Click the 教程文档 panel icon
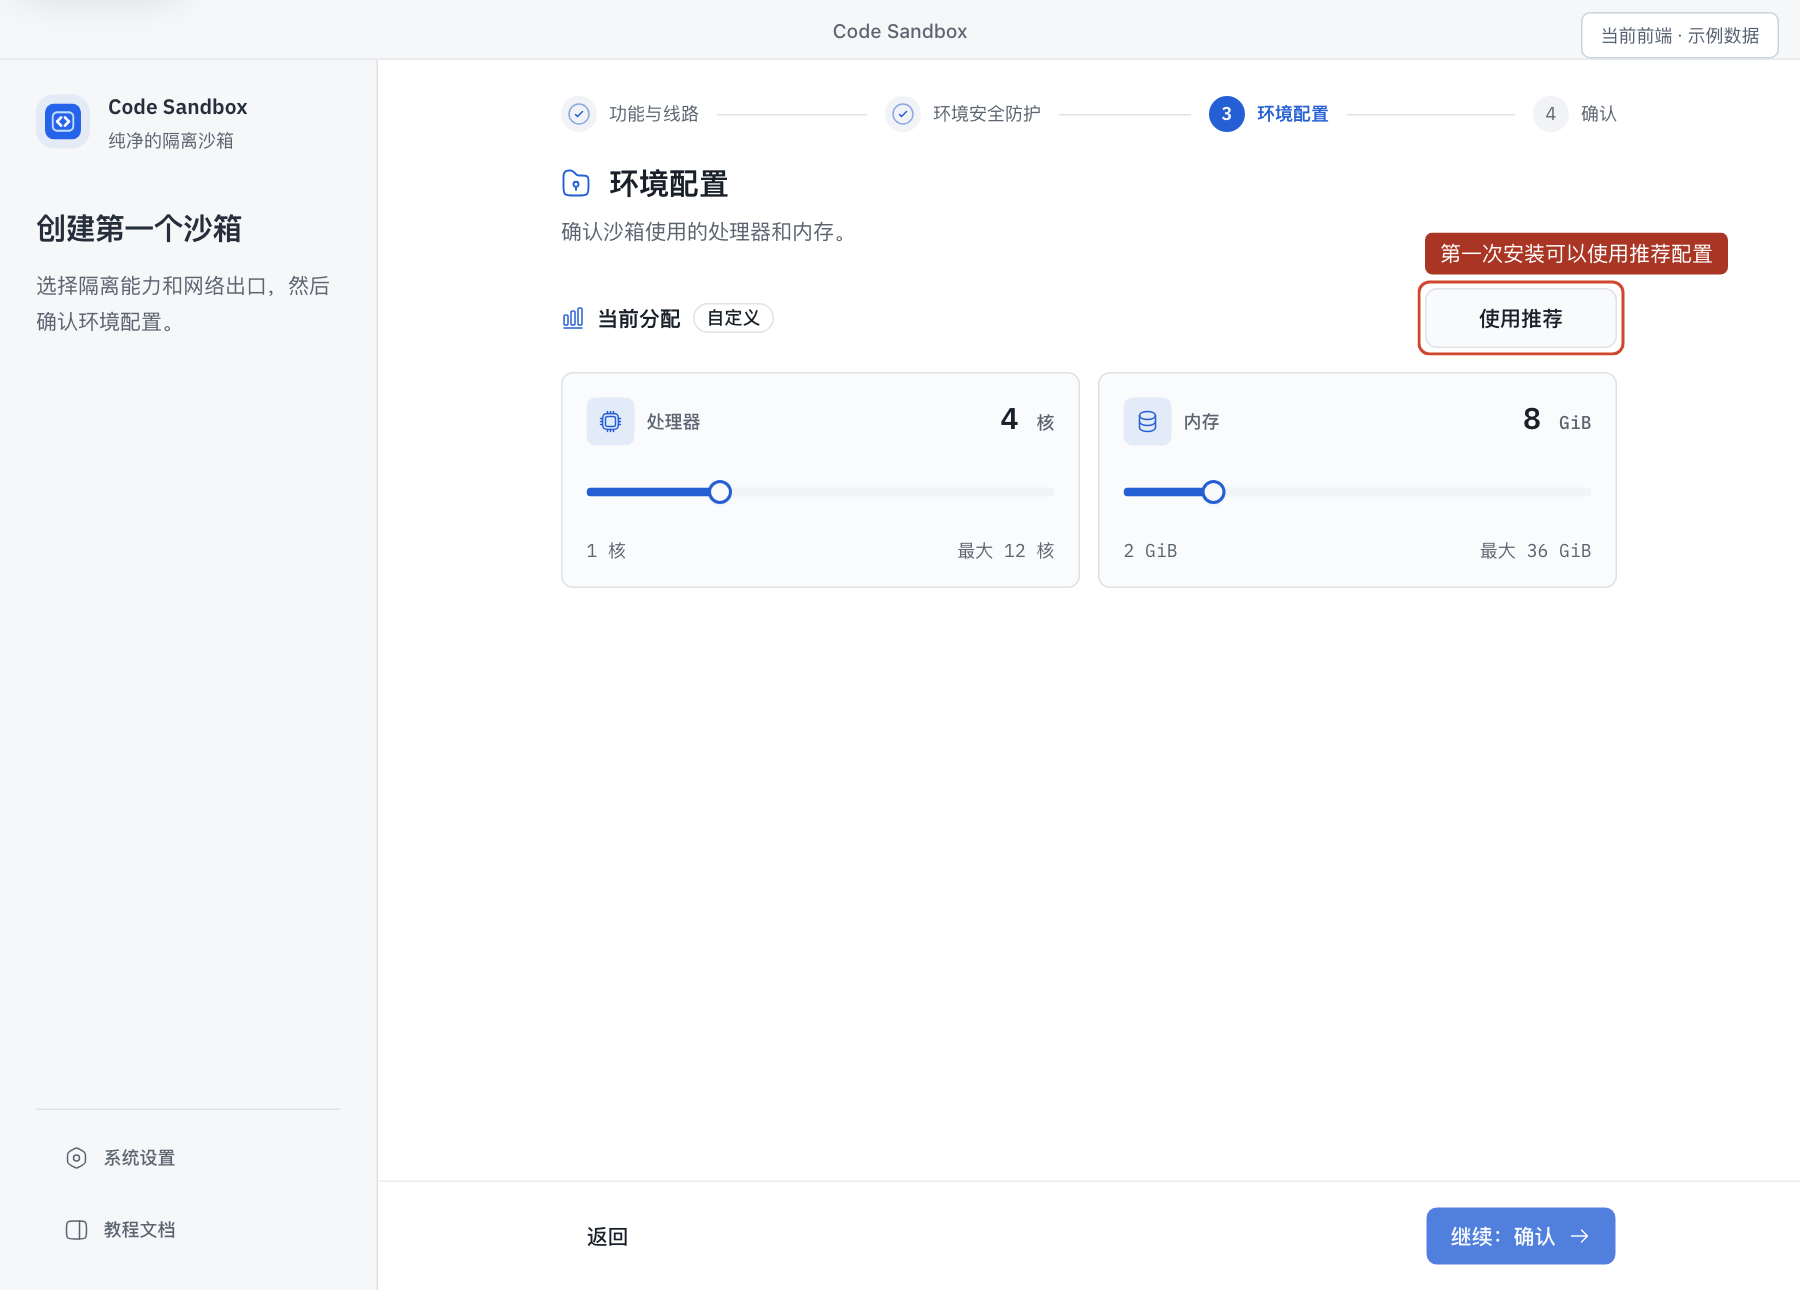The width and height of the screenshot is (1800, 1290). [x=76, y=1230]
